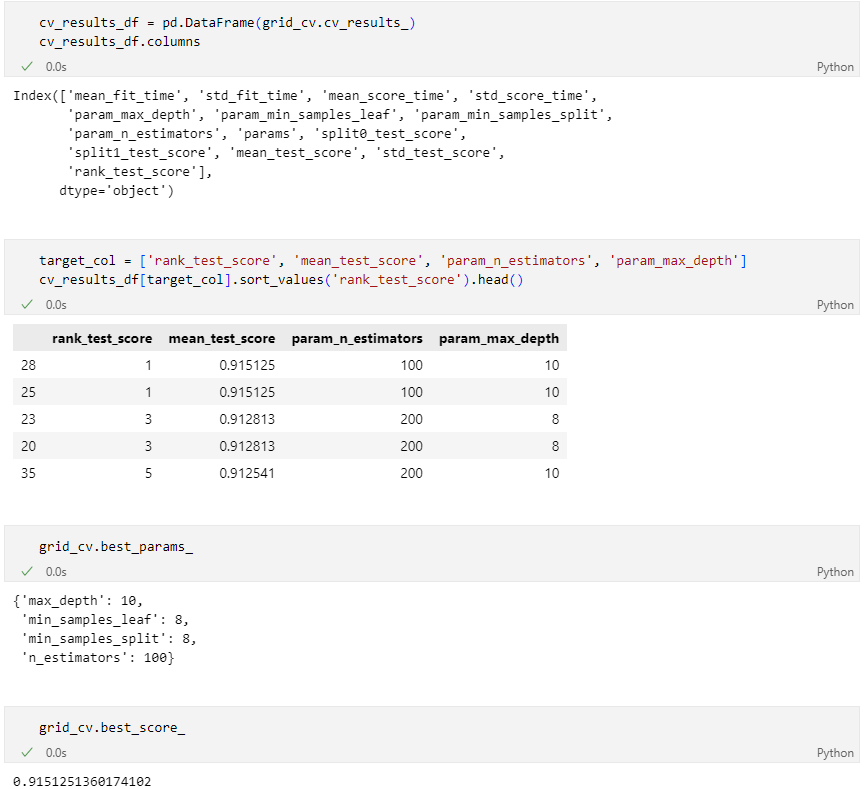Click mean_test_score value 0.915125 in row 28
The height and width of the screenshot is (789, 864).
point(247,365)
